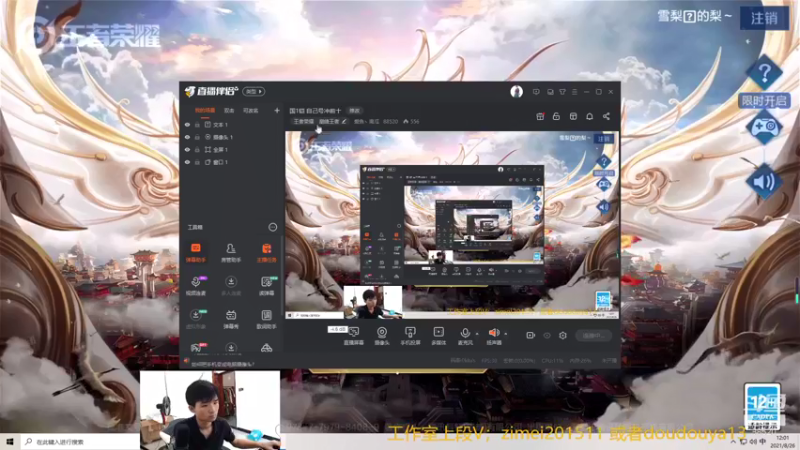This screenshot has height=450, width=800.
Task: Select the 全屏 1 source row
Action: (x=232, y=149)
